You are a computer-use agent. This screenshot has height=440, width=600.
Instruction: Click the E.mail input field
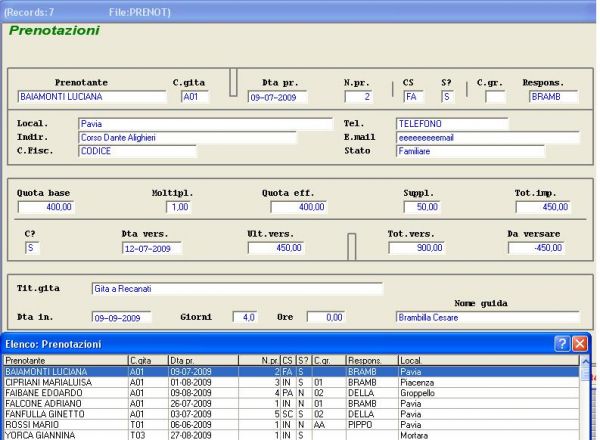[x=488, y=138]
